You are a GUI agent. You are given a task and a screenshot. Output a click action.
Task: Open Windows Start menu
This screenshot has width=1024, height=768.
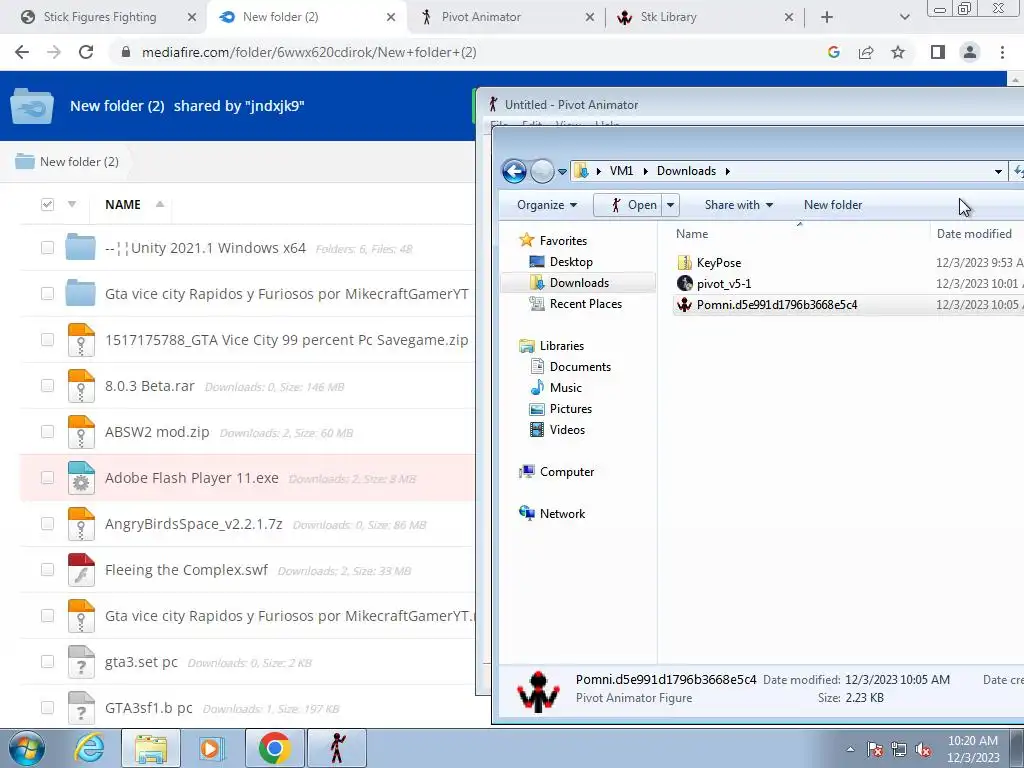click(26, 748)
